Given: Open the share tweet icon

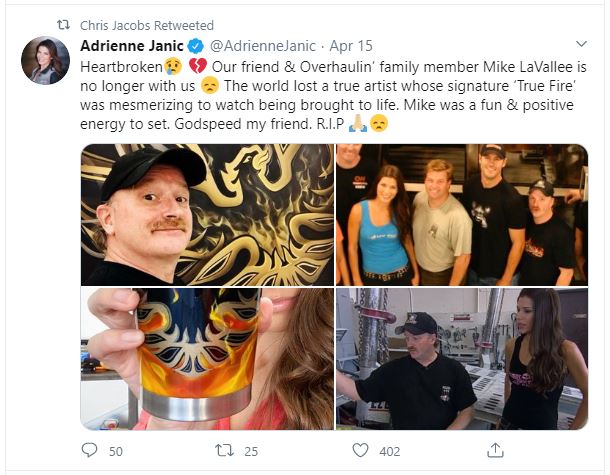Looking at the screenshot, I should click(492, 451).
